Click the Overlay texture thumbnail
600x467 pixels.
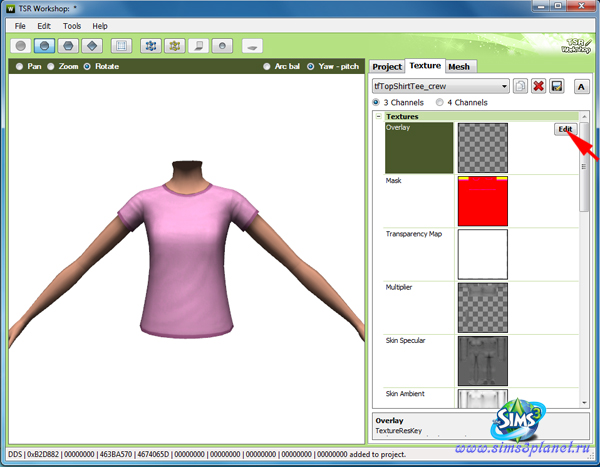[483, 148]
